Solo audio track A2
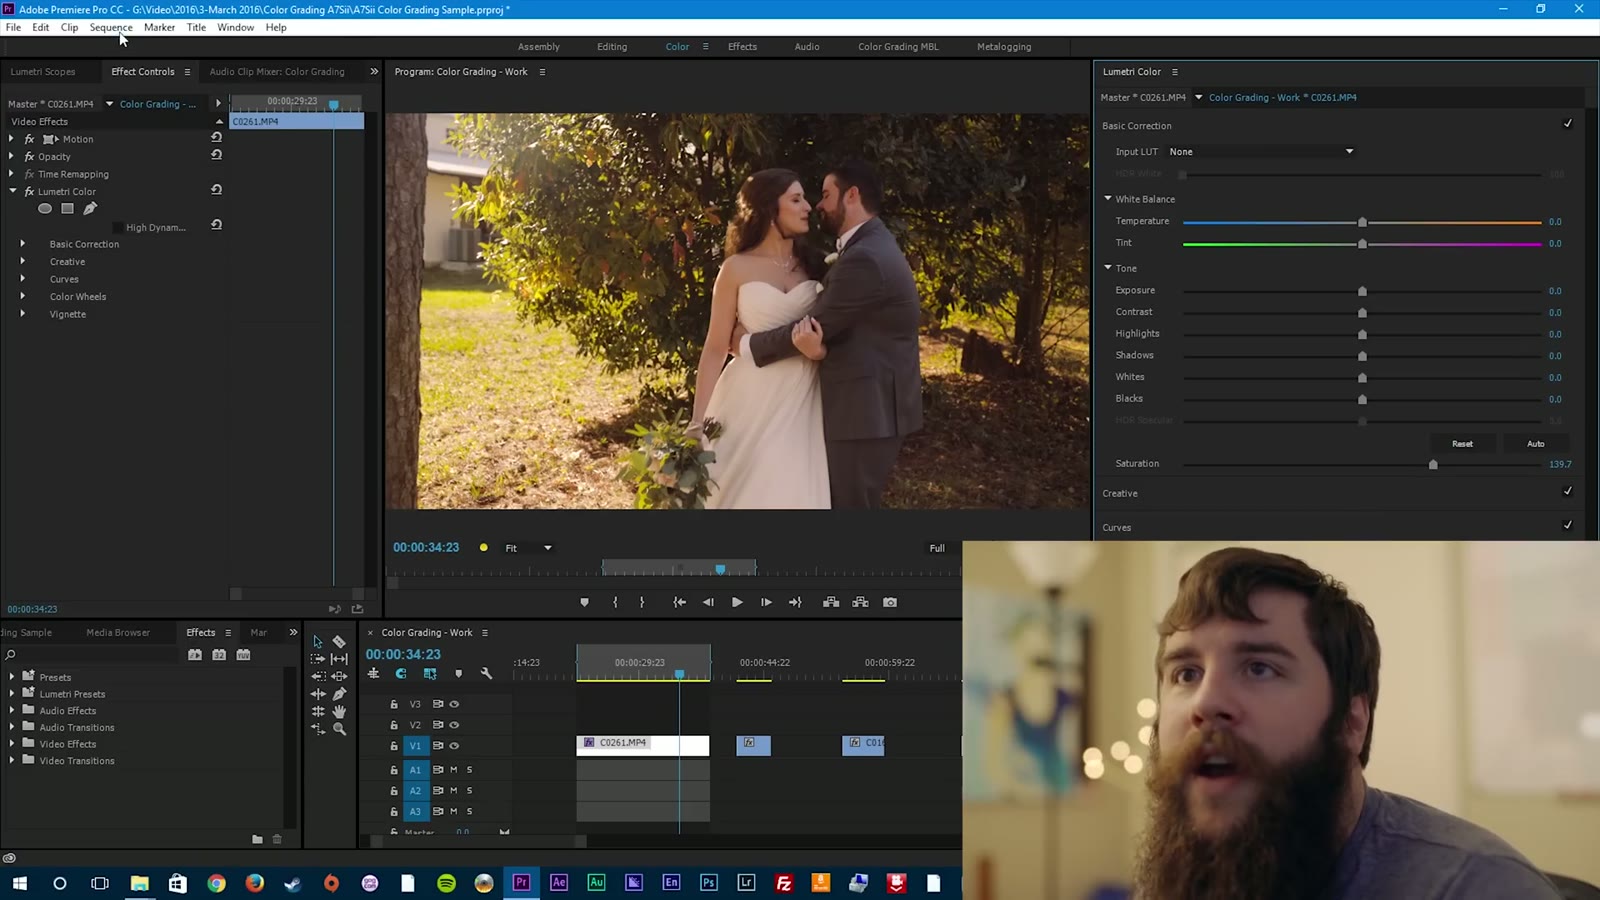 469,791
